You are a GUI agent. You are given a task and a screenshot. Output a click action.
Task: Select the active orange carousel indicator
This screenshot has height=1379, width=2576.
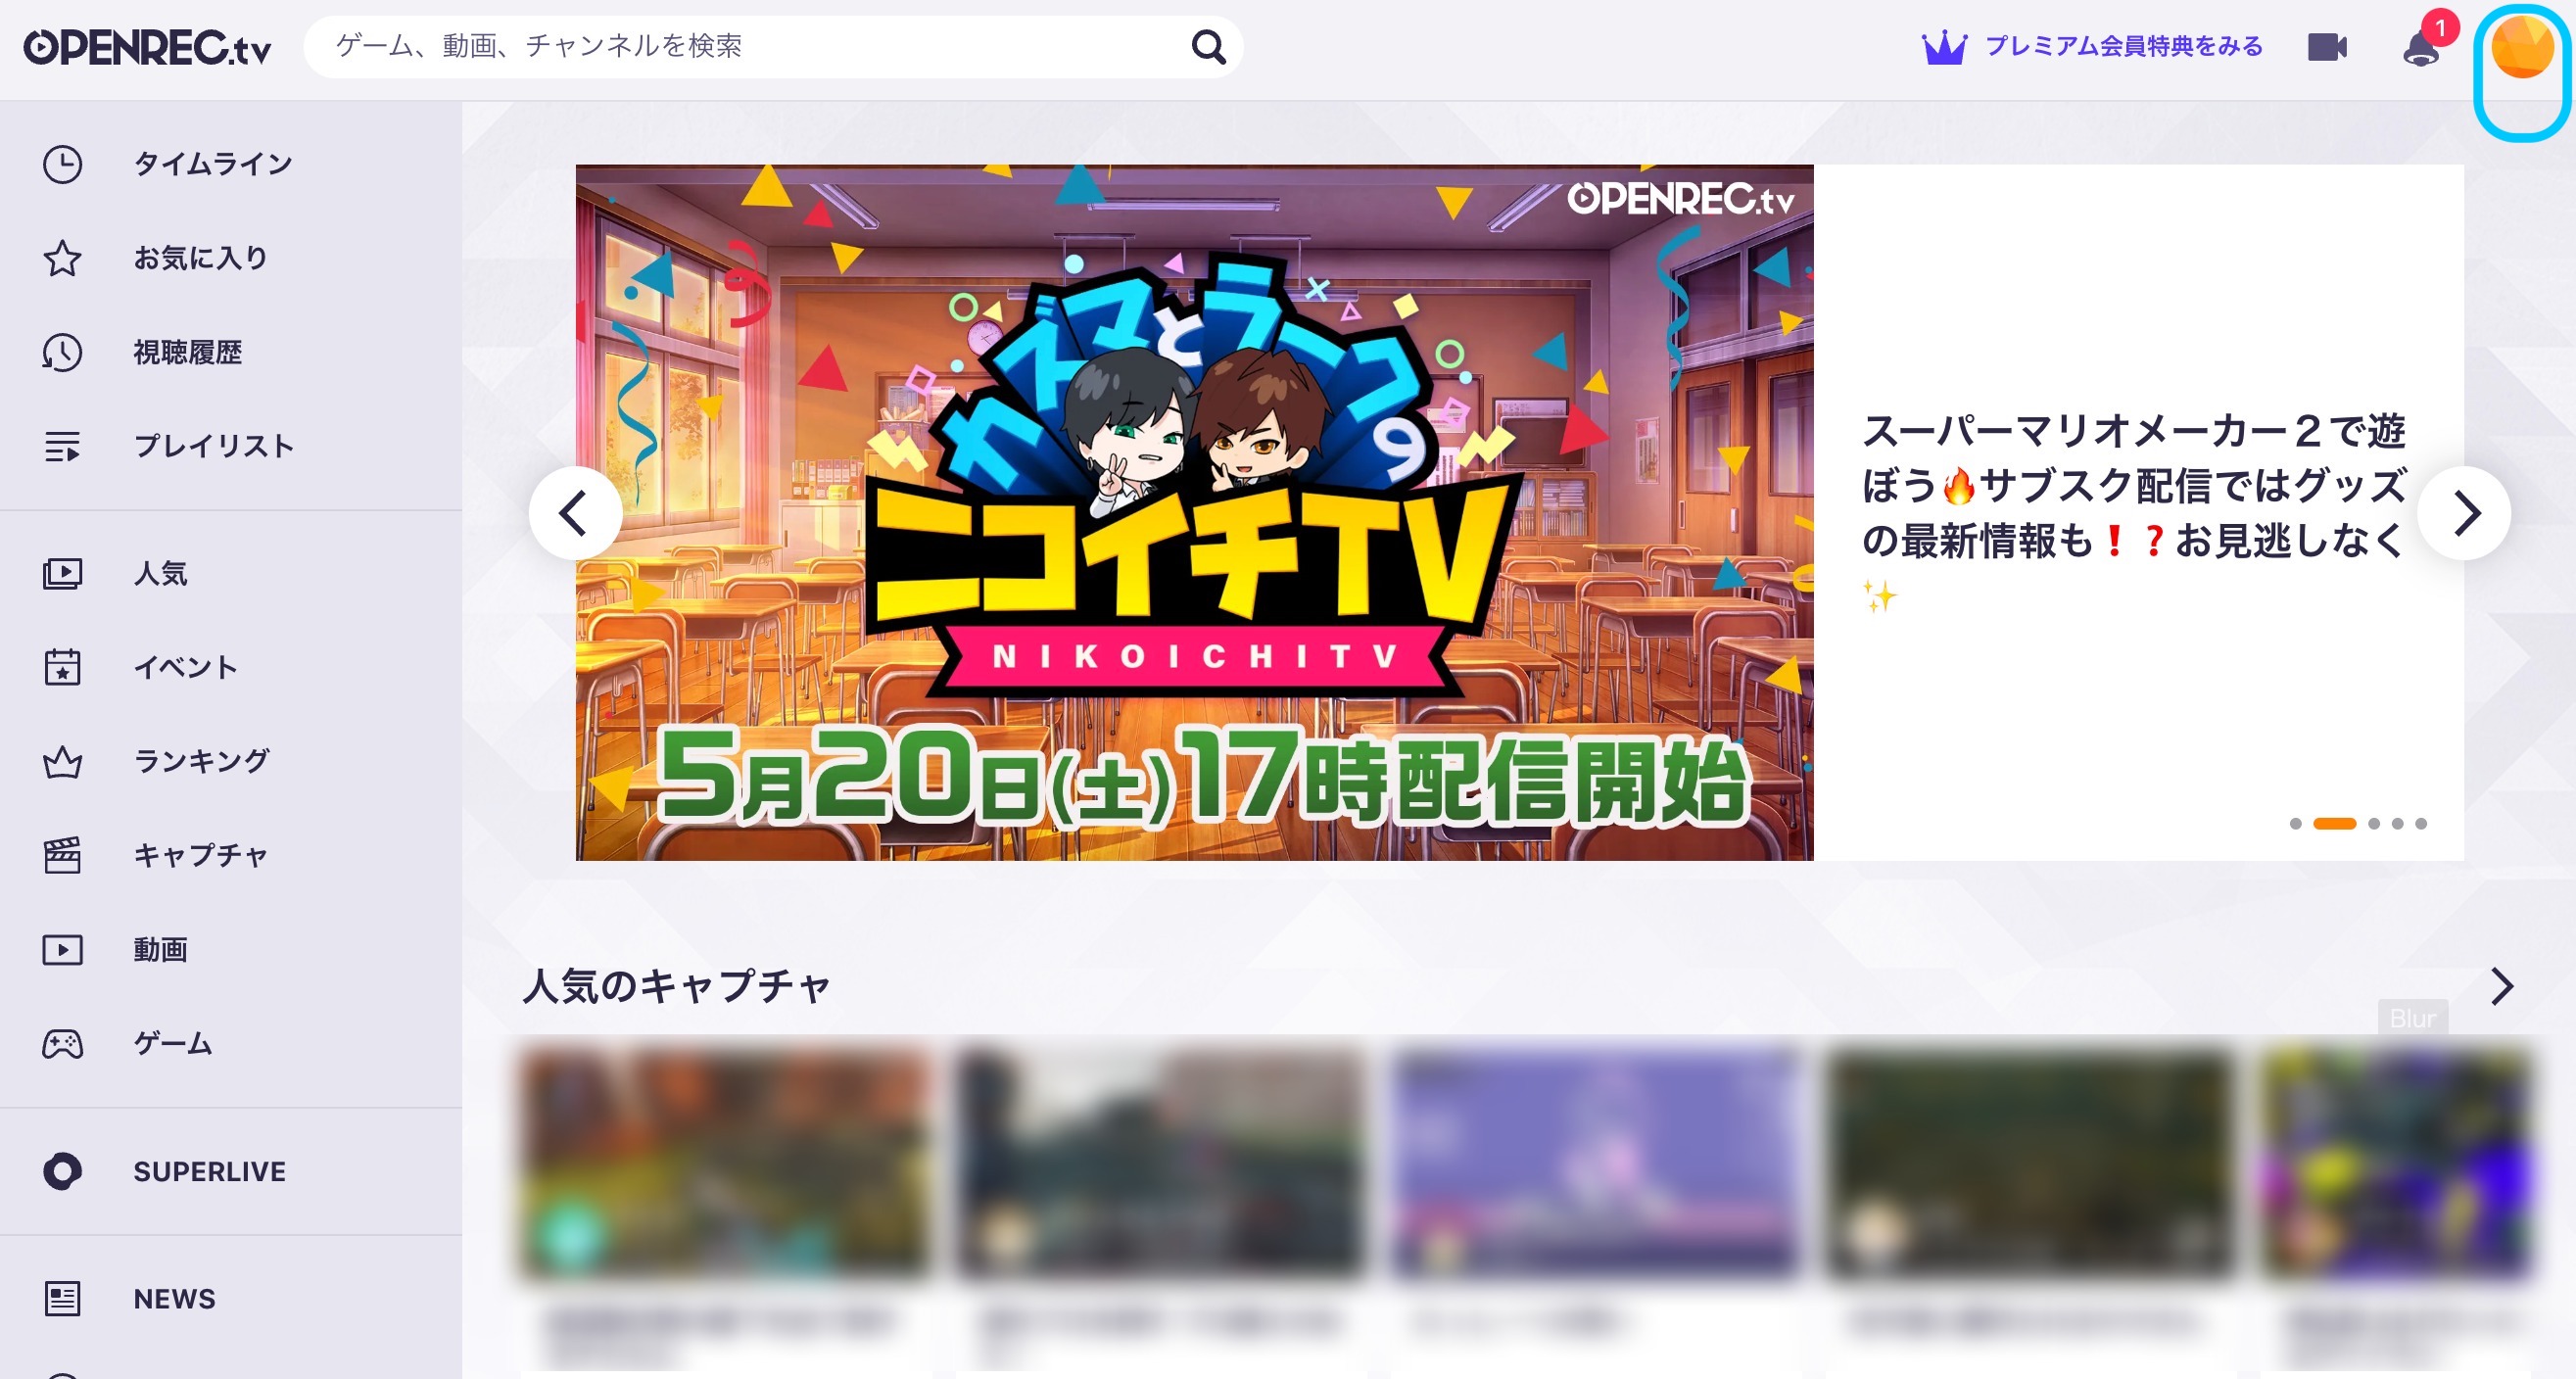point(2334,823)
